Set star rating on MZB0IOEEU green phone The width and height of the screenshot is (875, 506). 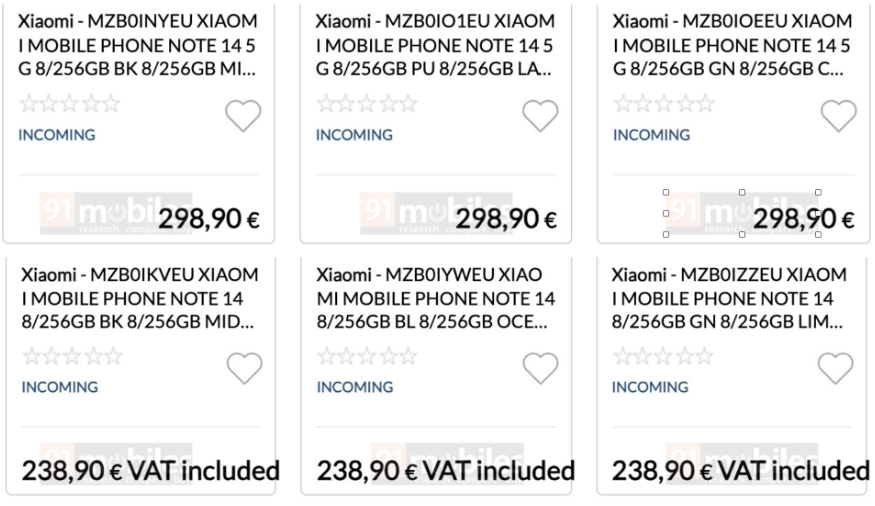coord(664,103)
